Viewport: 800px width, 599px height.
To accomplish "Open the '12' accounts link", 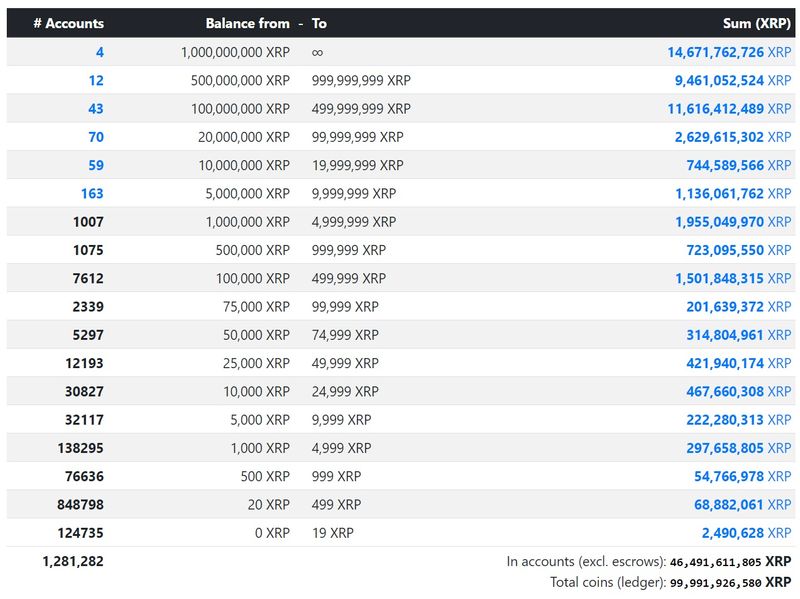I will [x=95, y=80].
